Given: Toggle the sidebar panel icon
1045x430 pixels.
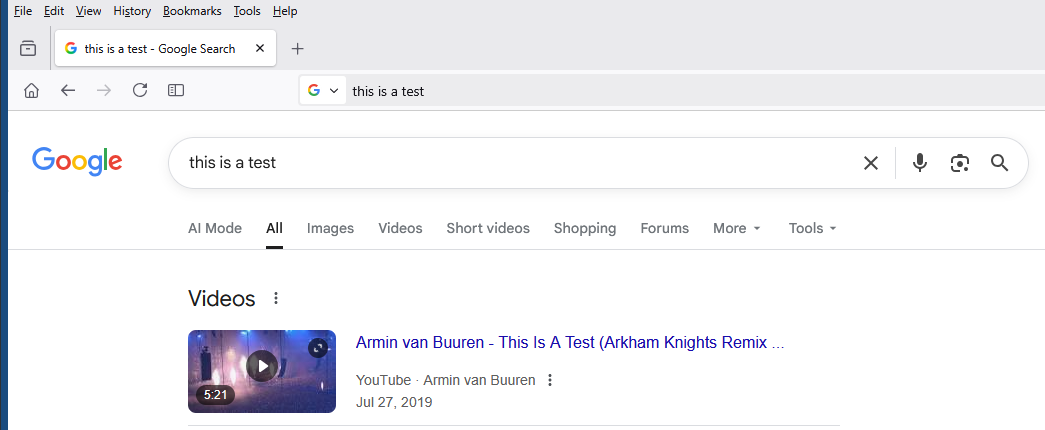Looking at the screenshot, I should [176, 91].
